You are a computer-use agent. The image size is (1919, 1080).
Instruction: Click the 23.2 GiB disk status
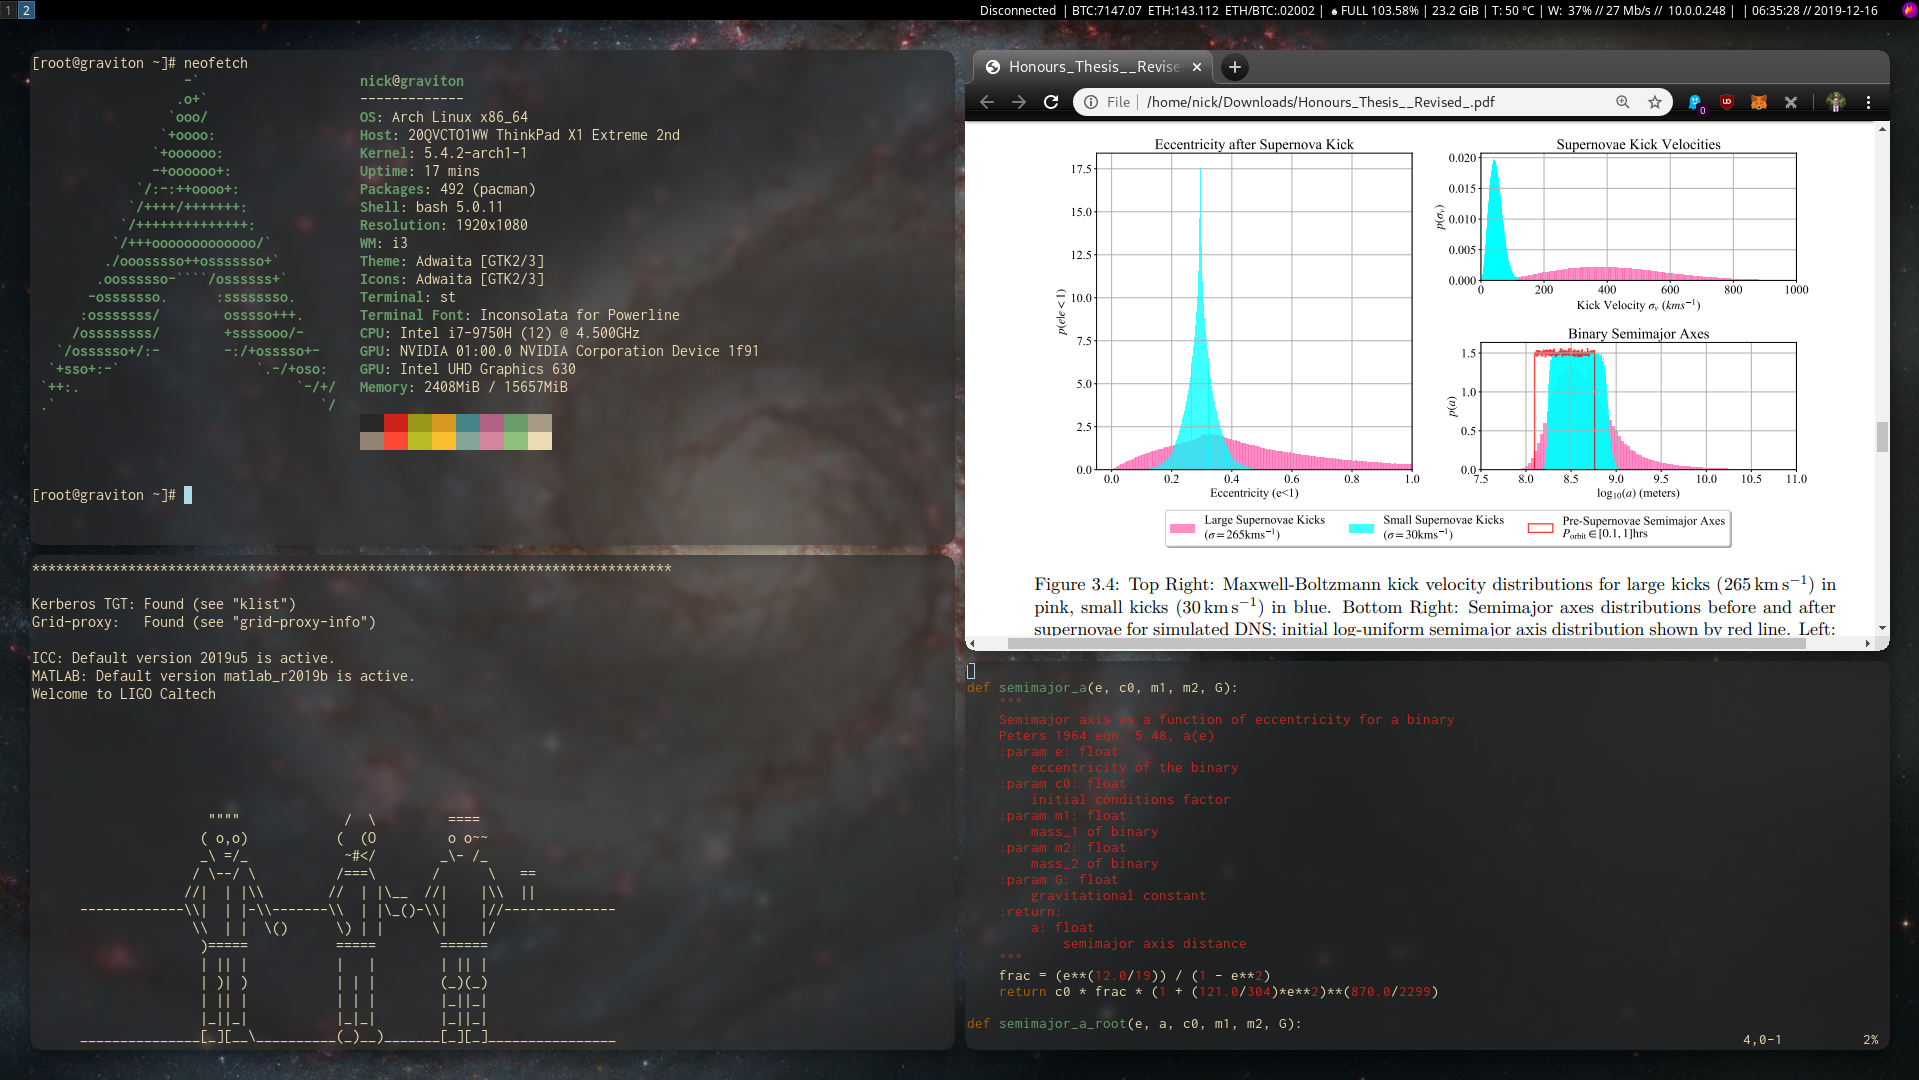[1455, 10]
